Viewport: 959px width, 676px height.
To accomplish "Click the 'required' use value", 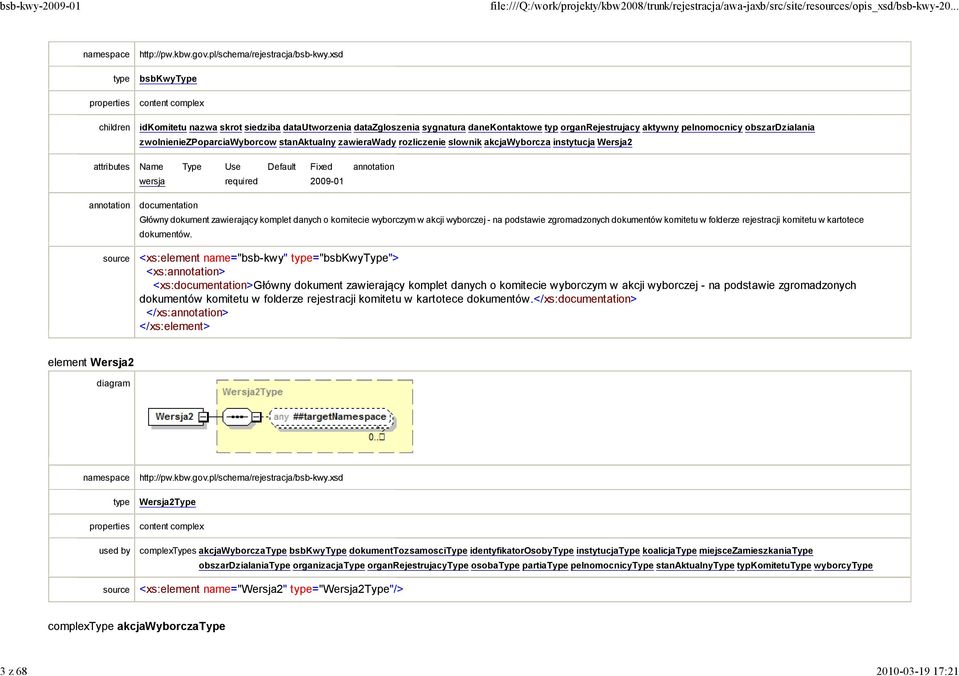I will point(241,181).
